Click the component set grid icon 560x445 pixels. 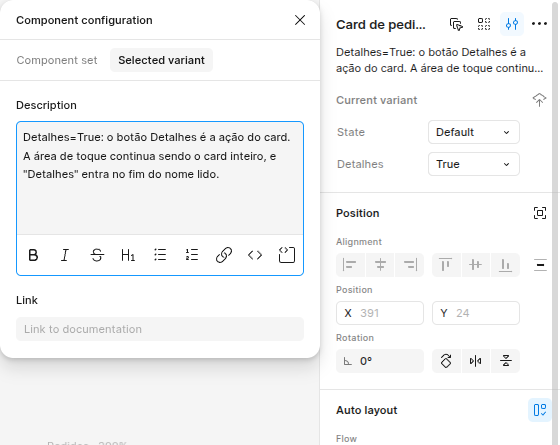484,24
